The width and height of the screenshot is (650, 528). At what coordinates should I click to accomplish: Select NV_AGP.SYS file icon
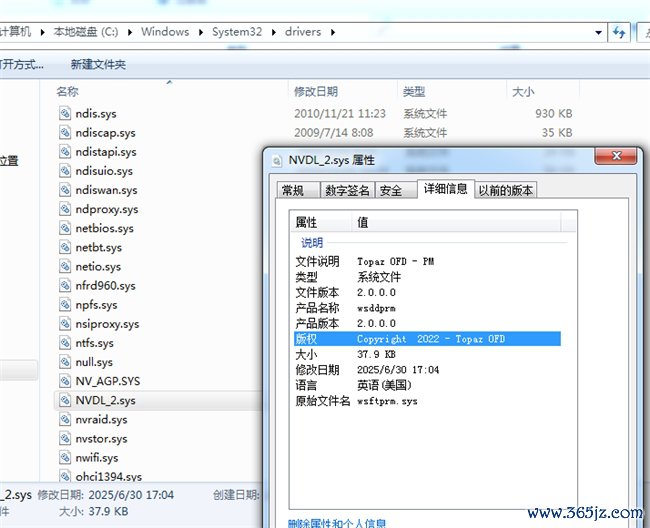tap(65, 380)
